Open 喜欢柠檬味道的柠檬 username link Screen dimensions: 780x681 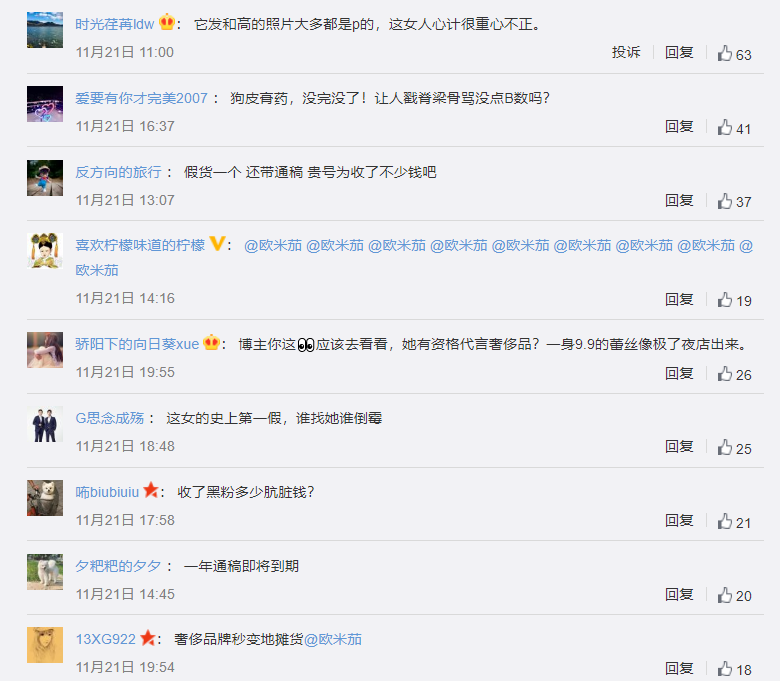140,245
